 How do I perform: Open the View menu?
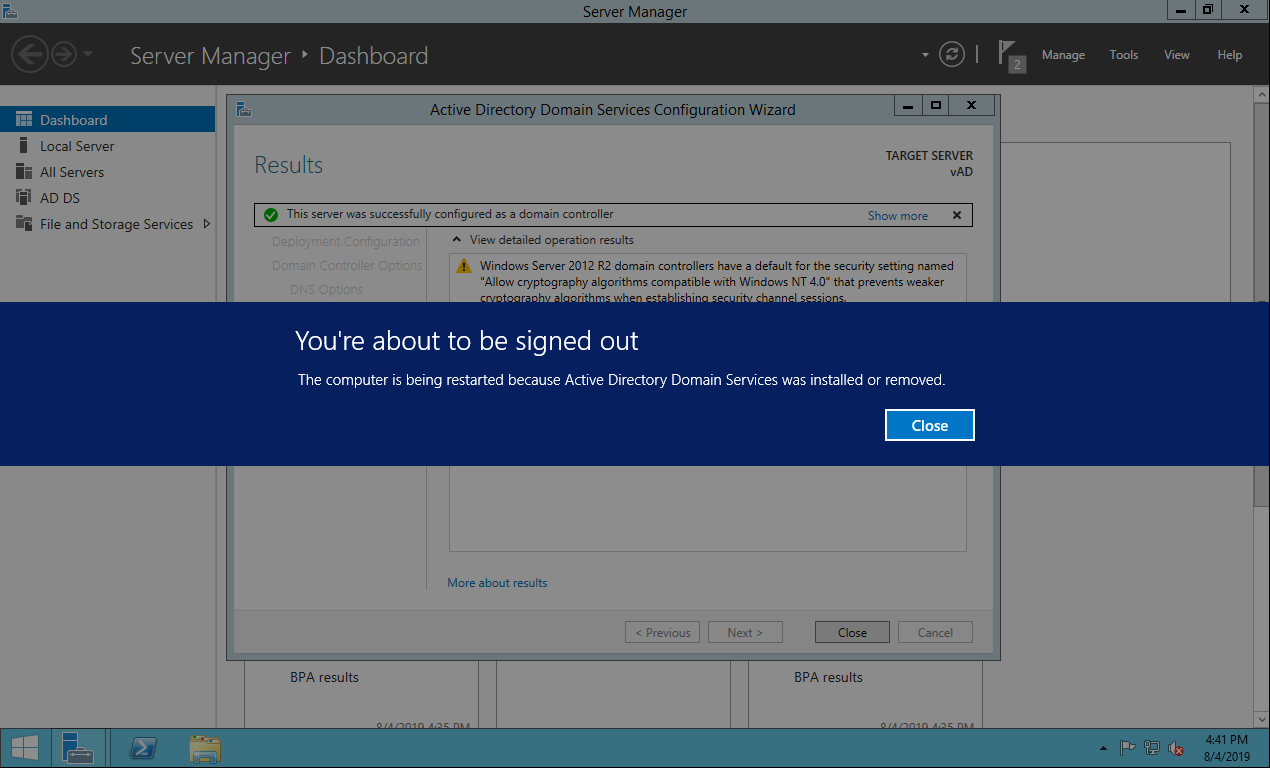[x=1176, y=55]
